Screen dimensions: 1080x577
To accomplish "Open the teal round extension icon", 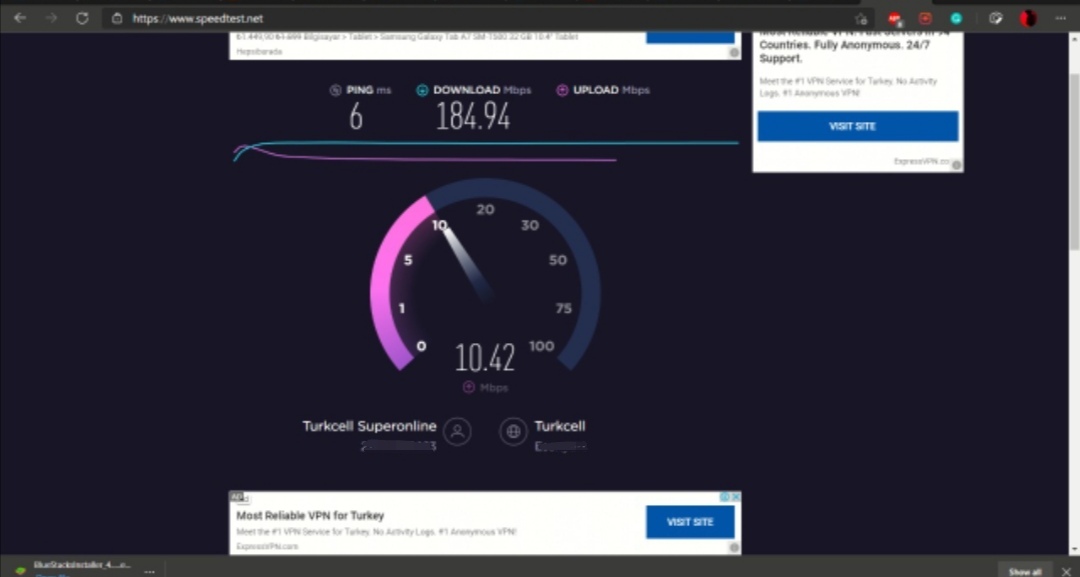I will (x=956, y=19).
